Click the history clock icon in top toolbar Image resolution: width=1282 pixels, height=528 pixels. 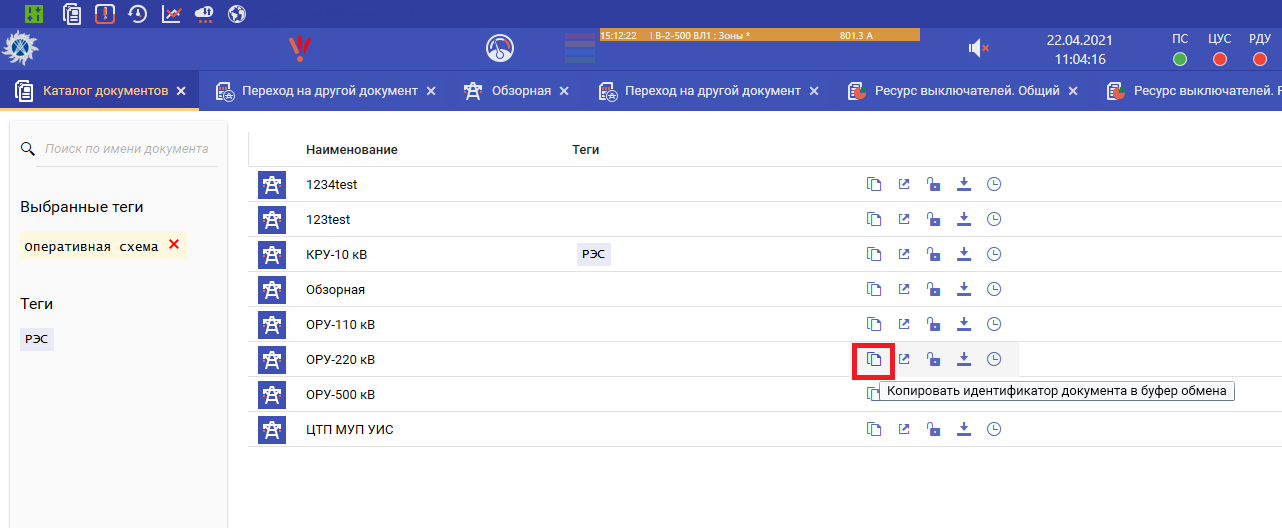point(138,14)
